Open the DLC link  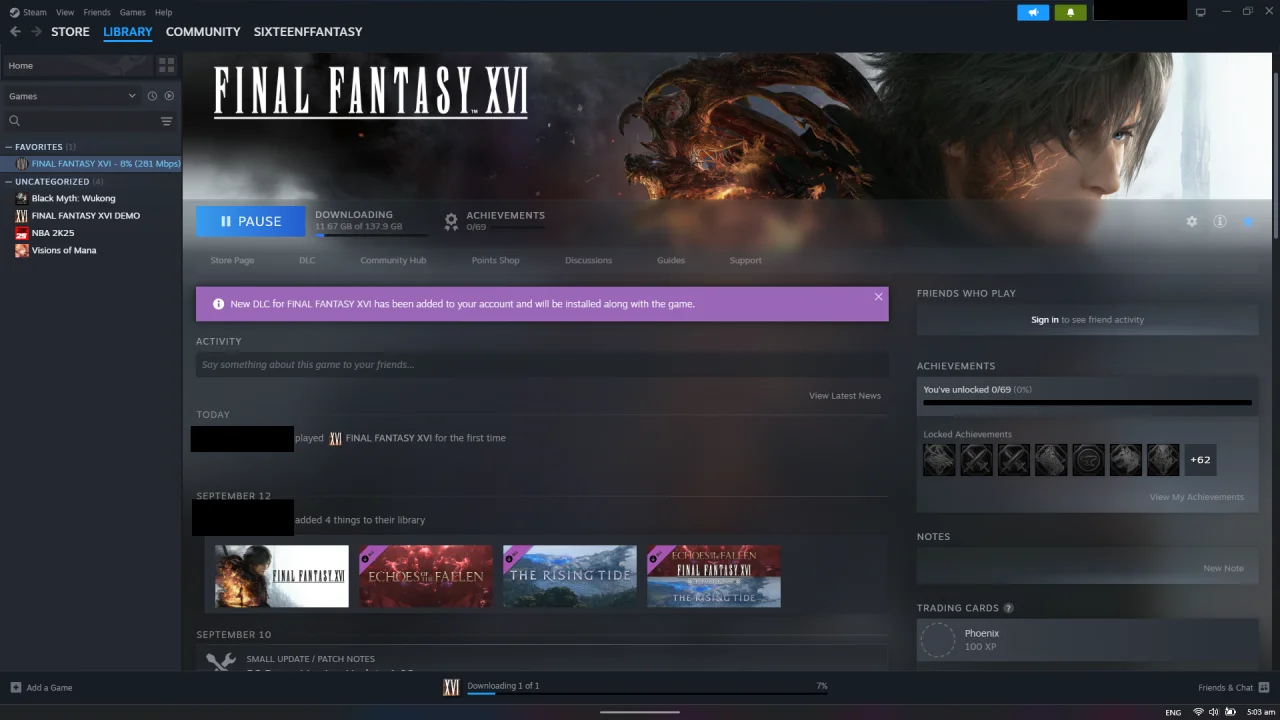pos(307,260)
